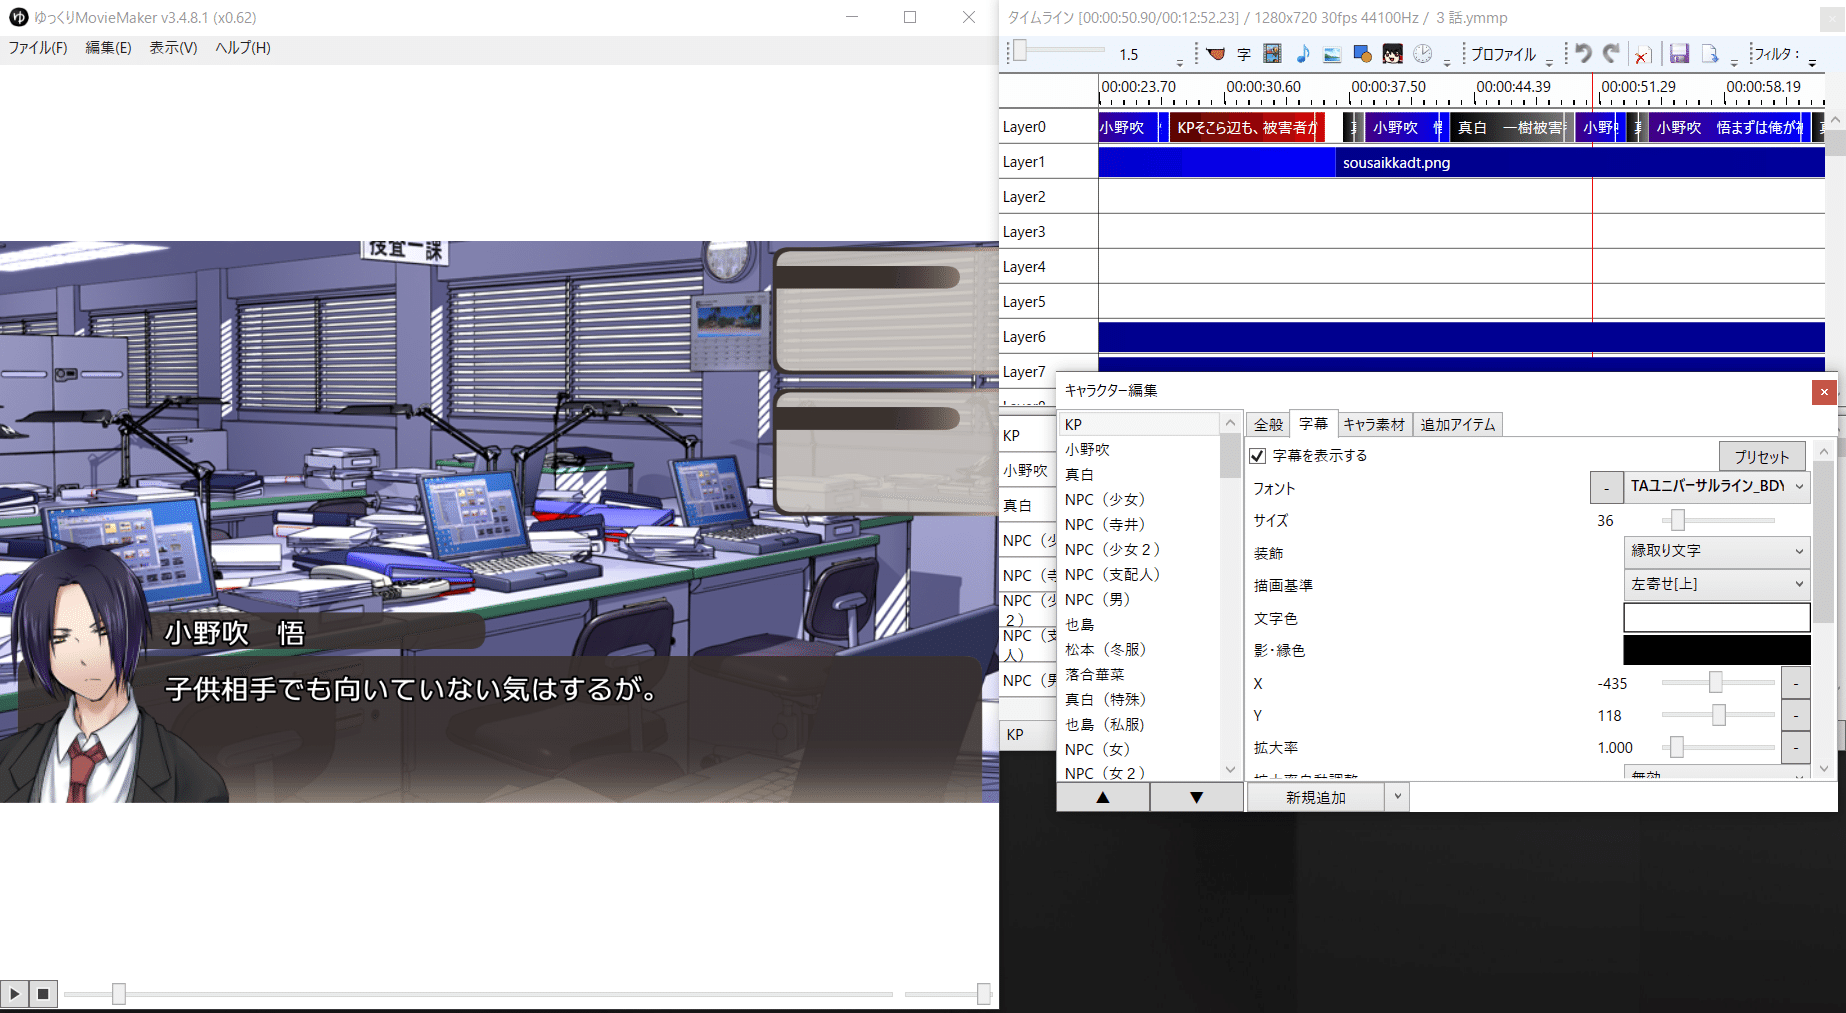This screenshot has width=1846, height=1013.
Task: Click the 文字色 white color swatch
Action: point(1716,617)
